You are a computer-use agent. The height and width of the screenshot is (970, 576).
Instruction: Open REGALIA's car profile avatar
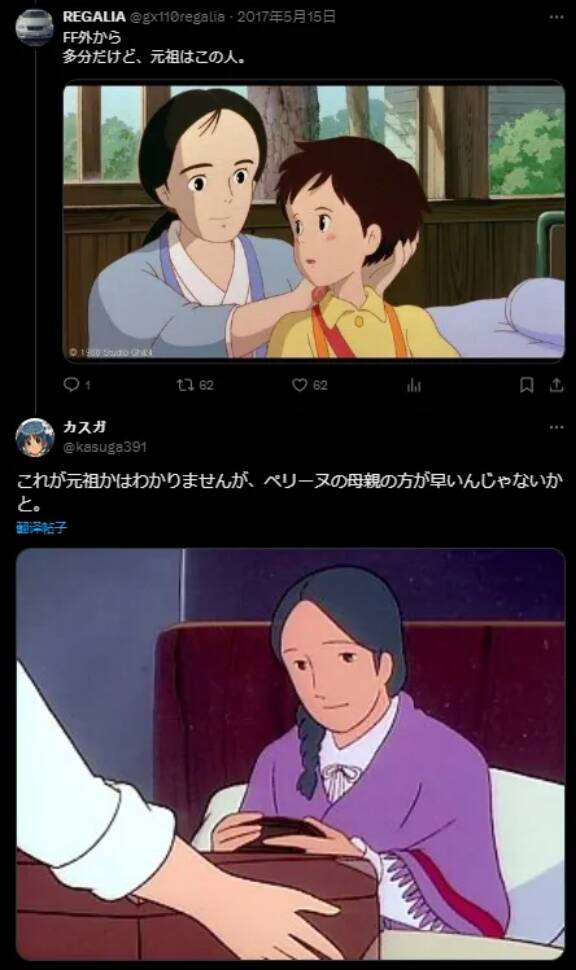pos(35,26)
